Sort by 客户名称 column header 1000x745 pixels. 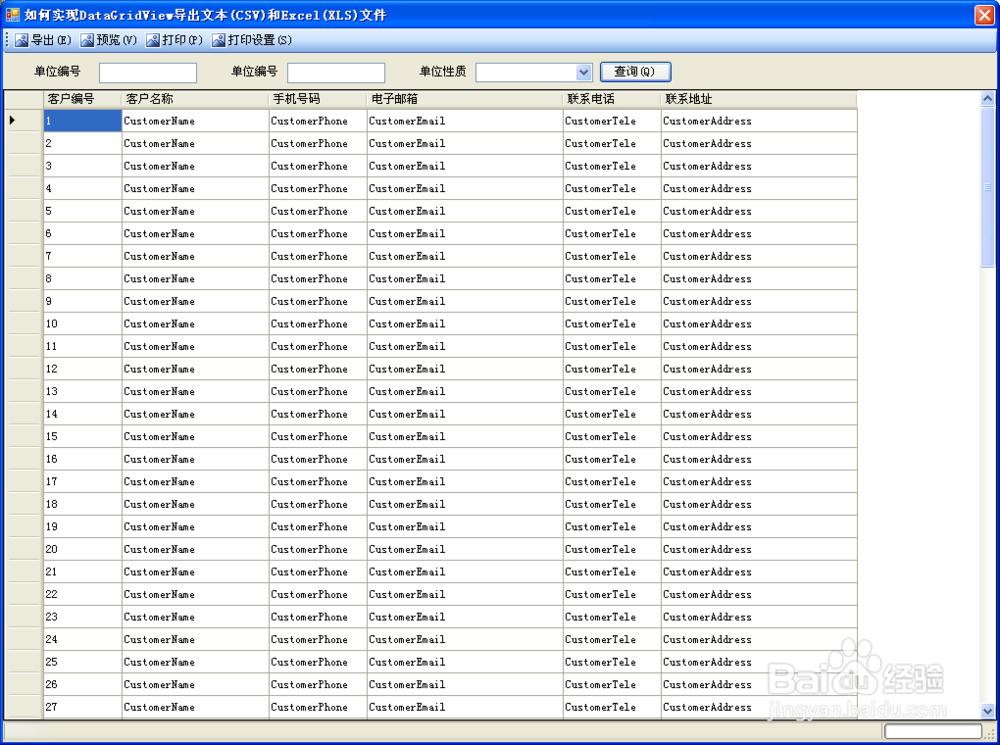coord(195,99)
